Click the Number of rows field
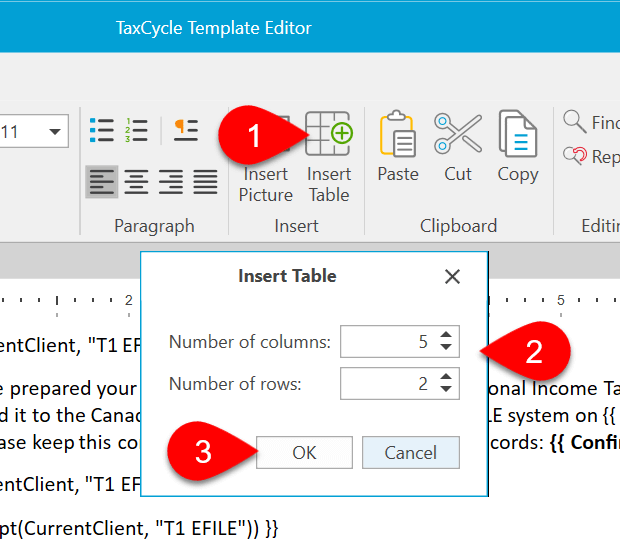The height and width of the screenshot is (556, 620). (400, 384)
